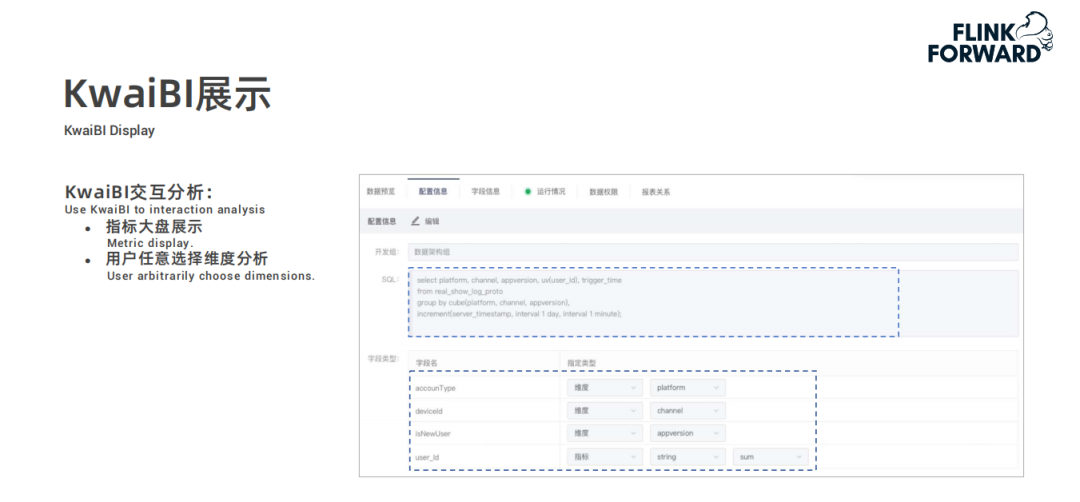The image size is (1080, 502).
Task: Open the 字段信息 tab
Action: 486,191
